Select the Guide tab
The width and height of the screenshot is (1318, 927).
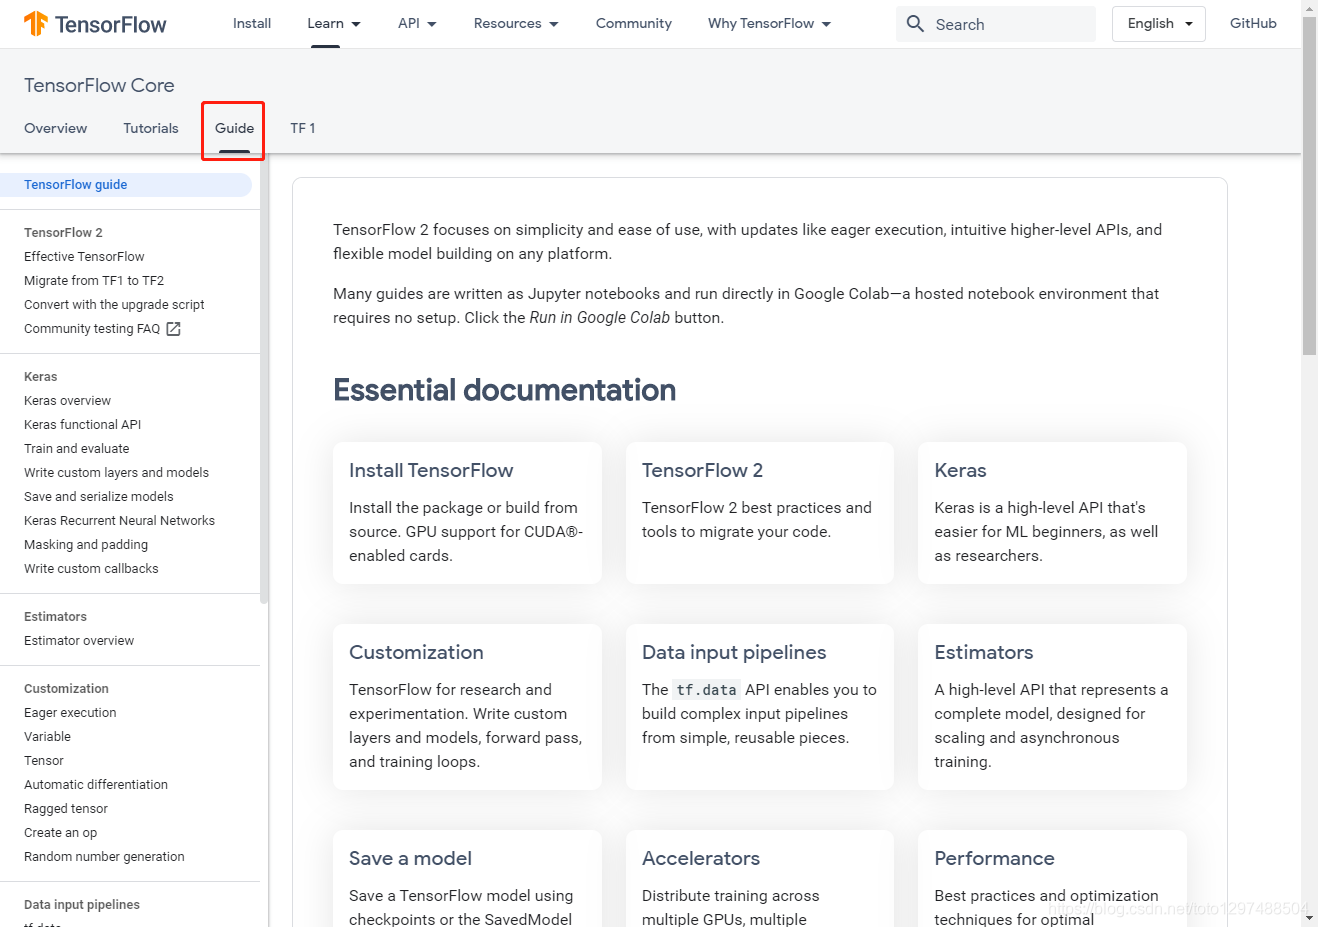point(234,128)
